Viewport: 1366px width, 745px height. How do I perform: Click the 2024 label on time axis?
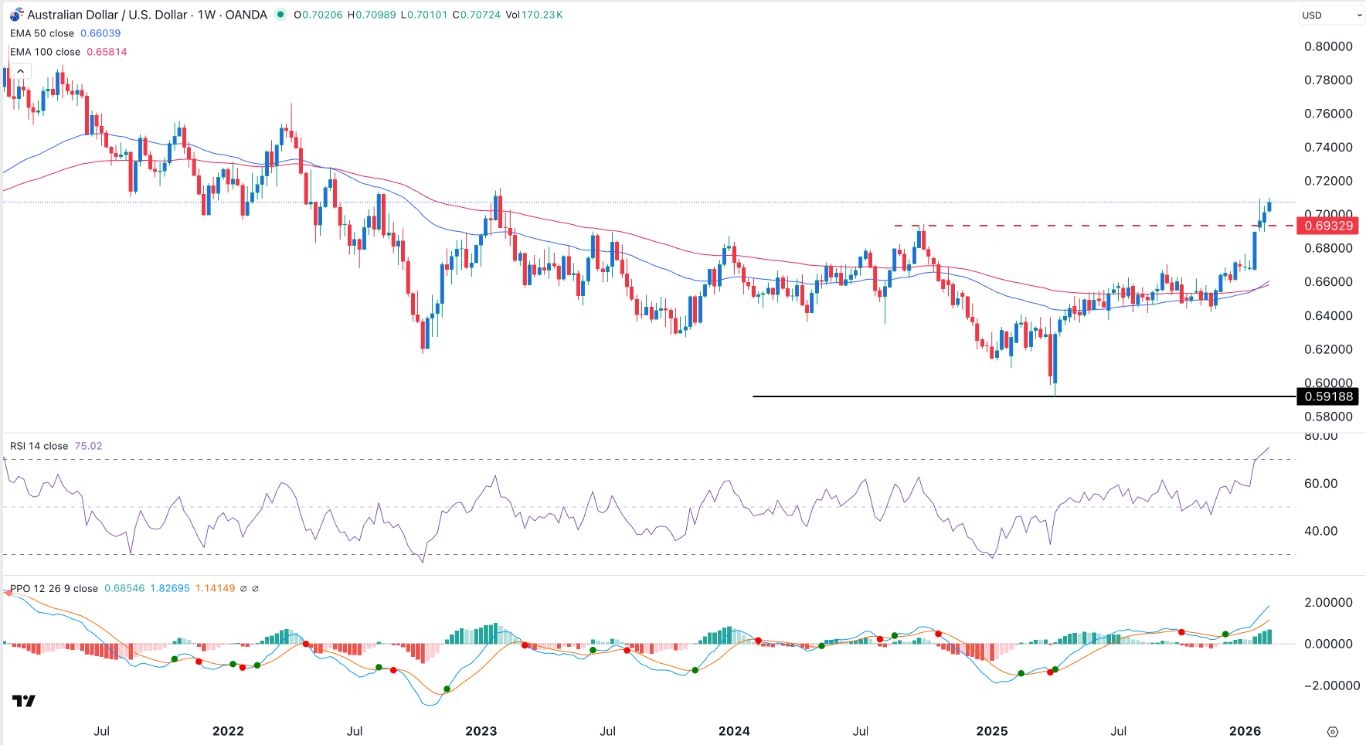click(735, 732)
